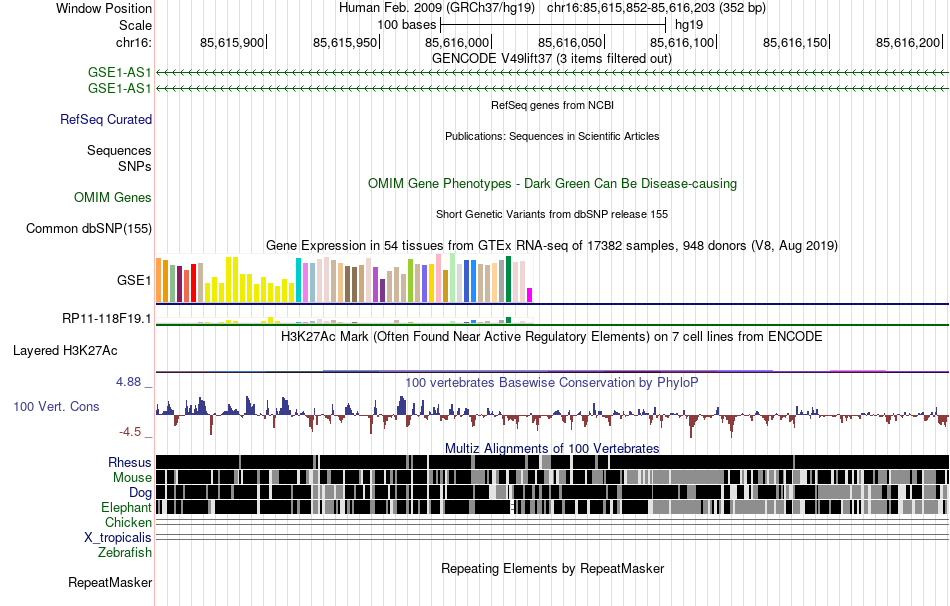Click the OMIM Genes track label

113,198
